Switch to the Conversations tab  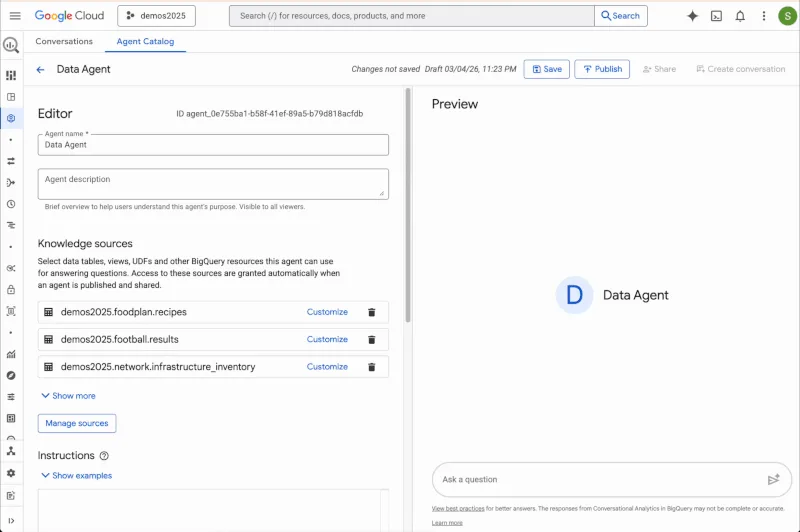pyautogui.click(x=64, y=41)
